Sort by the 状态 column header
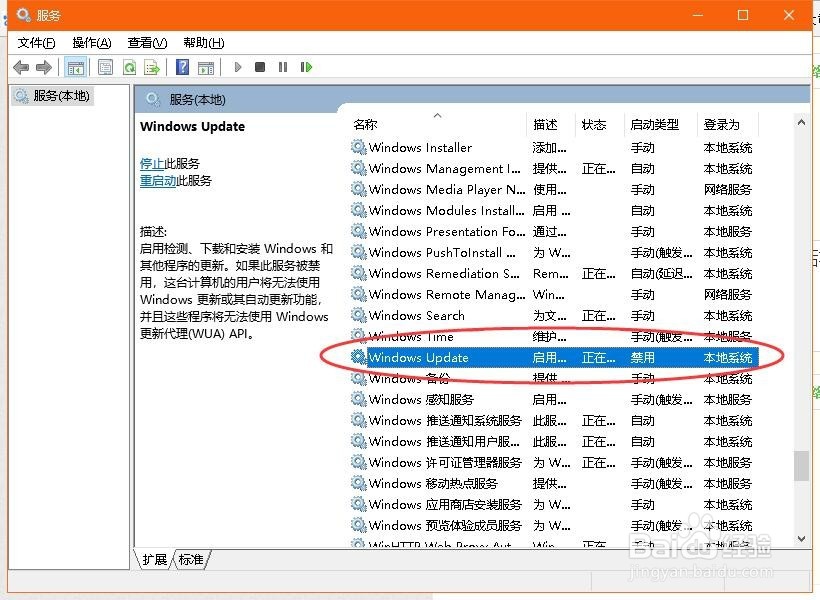This screenshot has width=820, height=600. [x=600, y=124]
